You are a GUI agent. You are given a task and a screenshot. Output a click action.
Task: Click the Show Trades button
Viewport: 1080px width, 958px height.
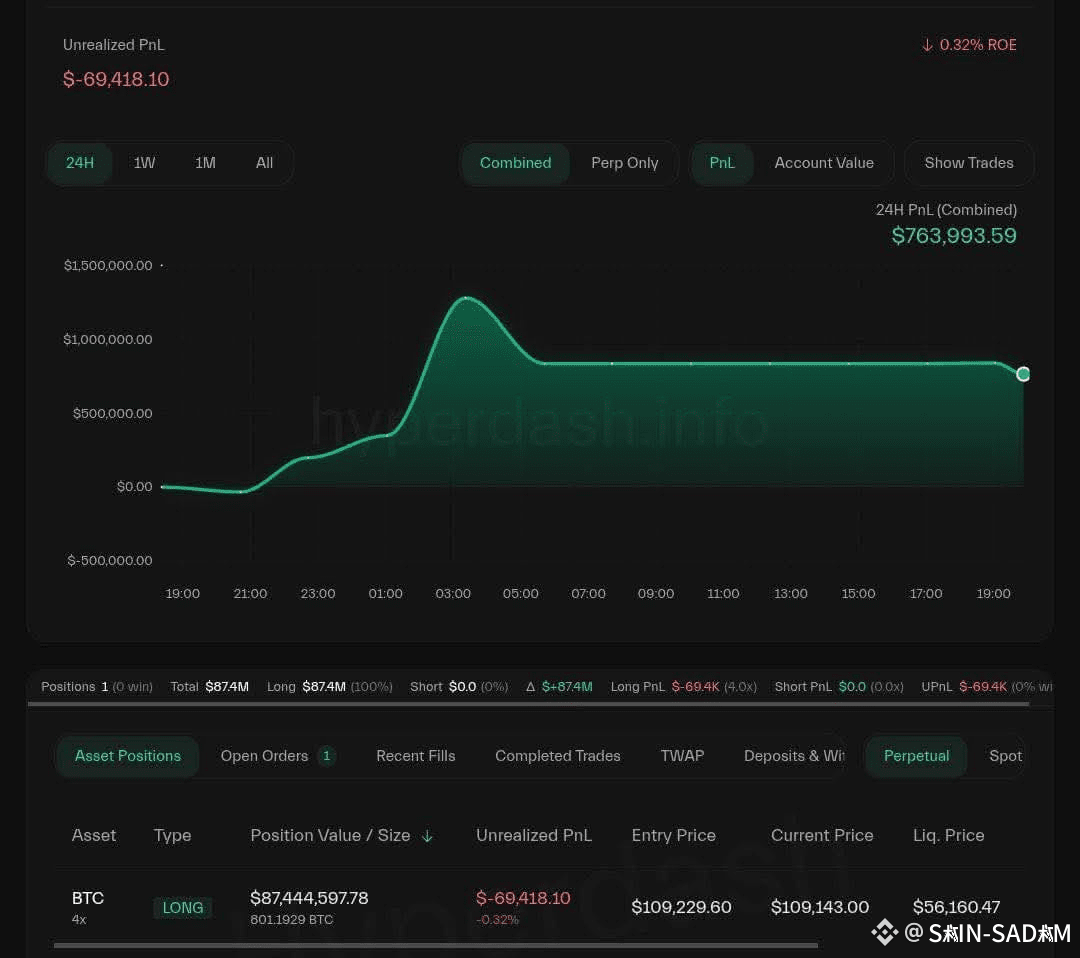tap(968, 163)
